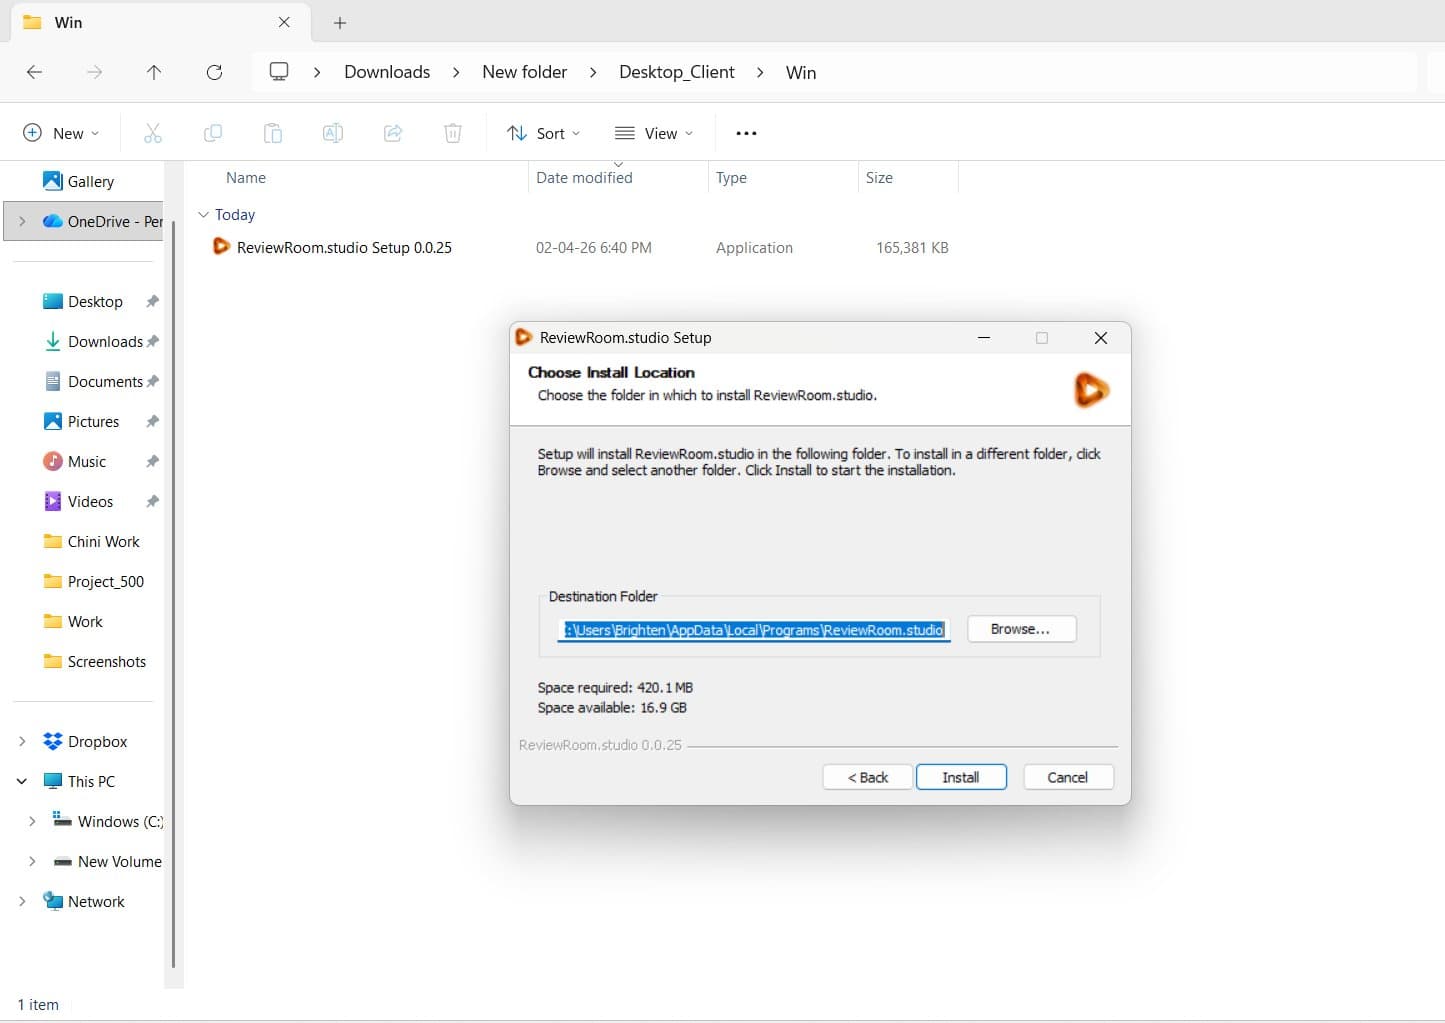Click the Share icon in toolbar
Screen dimensions: 1445x1023
pos(393,133)
